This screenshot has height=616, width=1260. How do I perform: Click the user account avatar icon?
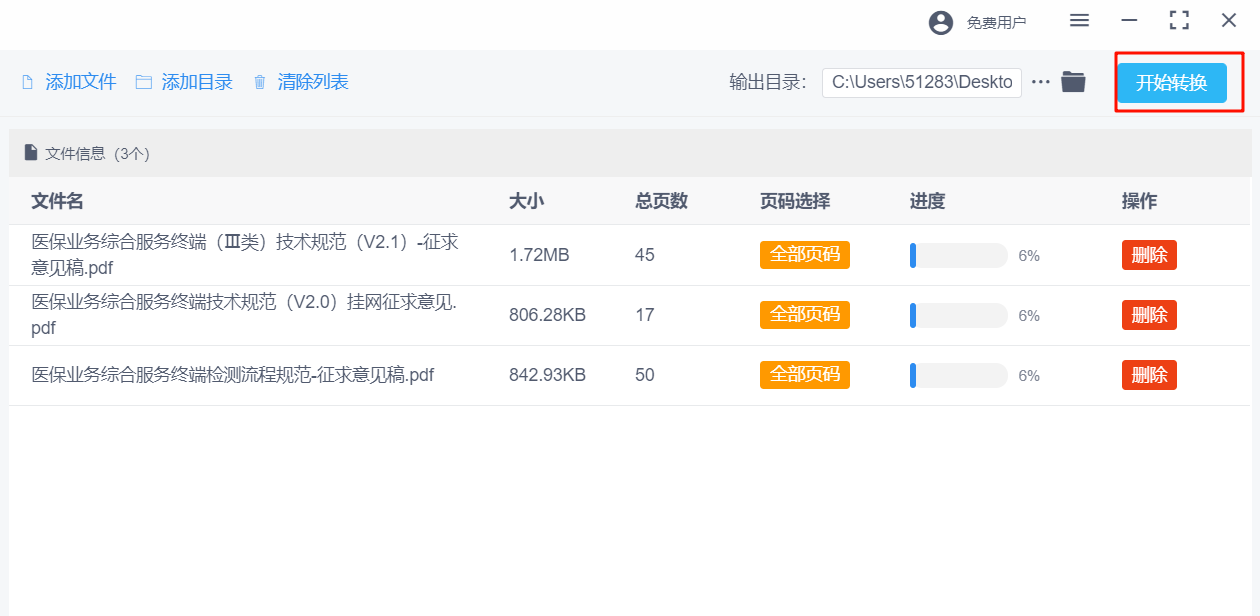[x=941, y=22]
